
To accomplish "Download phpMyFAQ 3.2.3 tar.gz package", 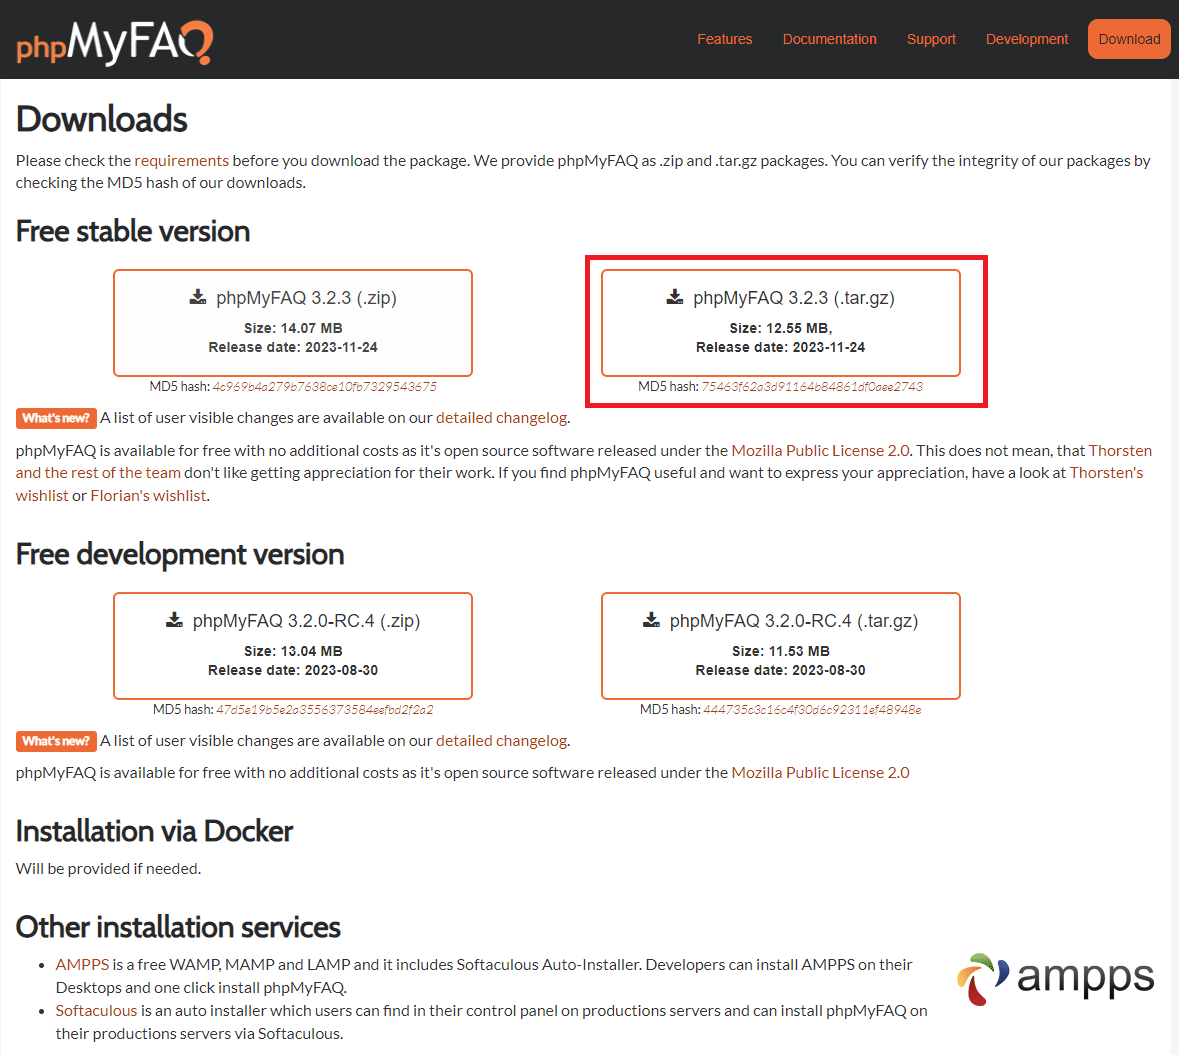I will point(780,323).
